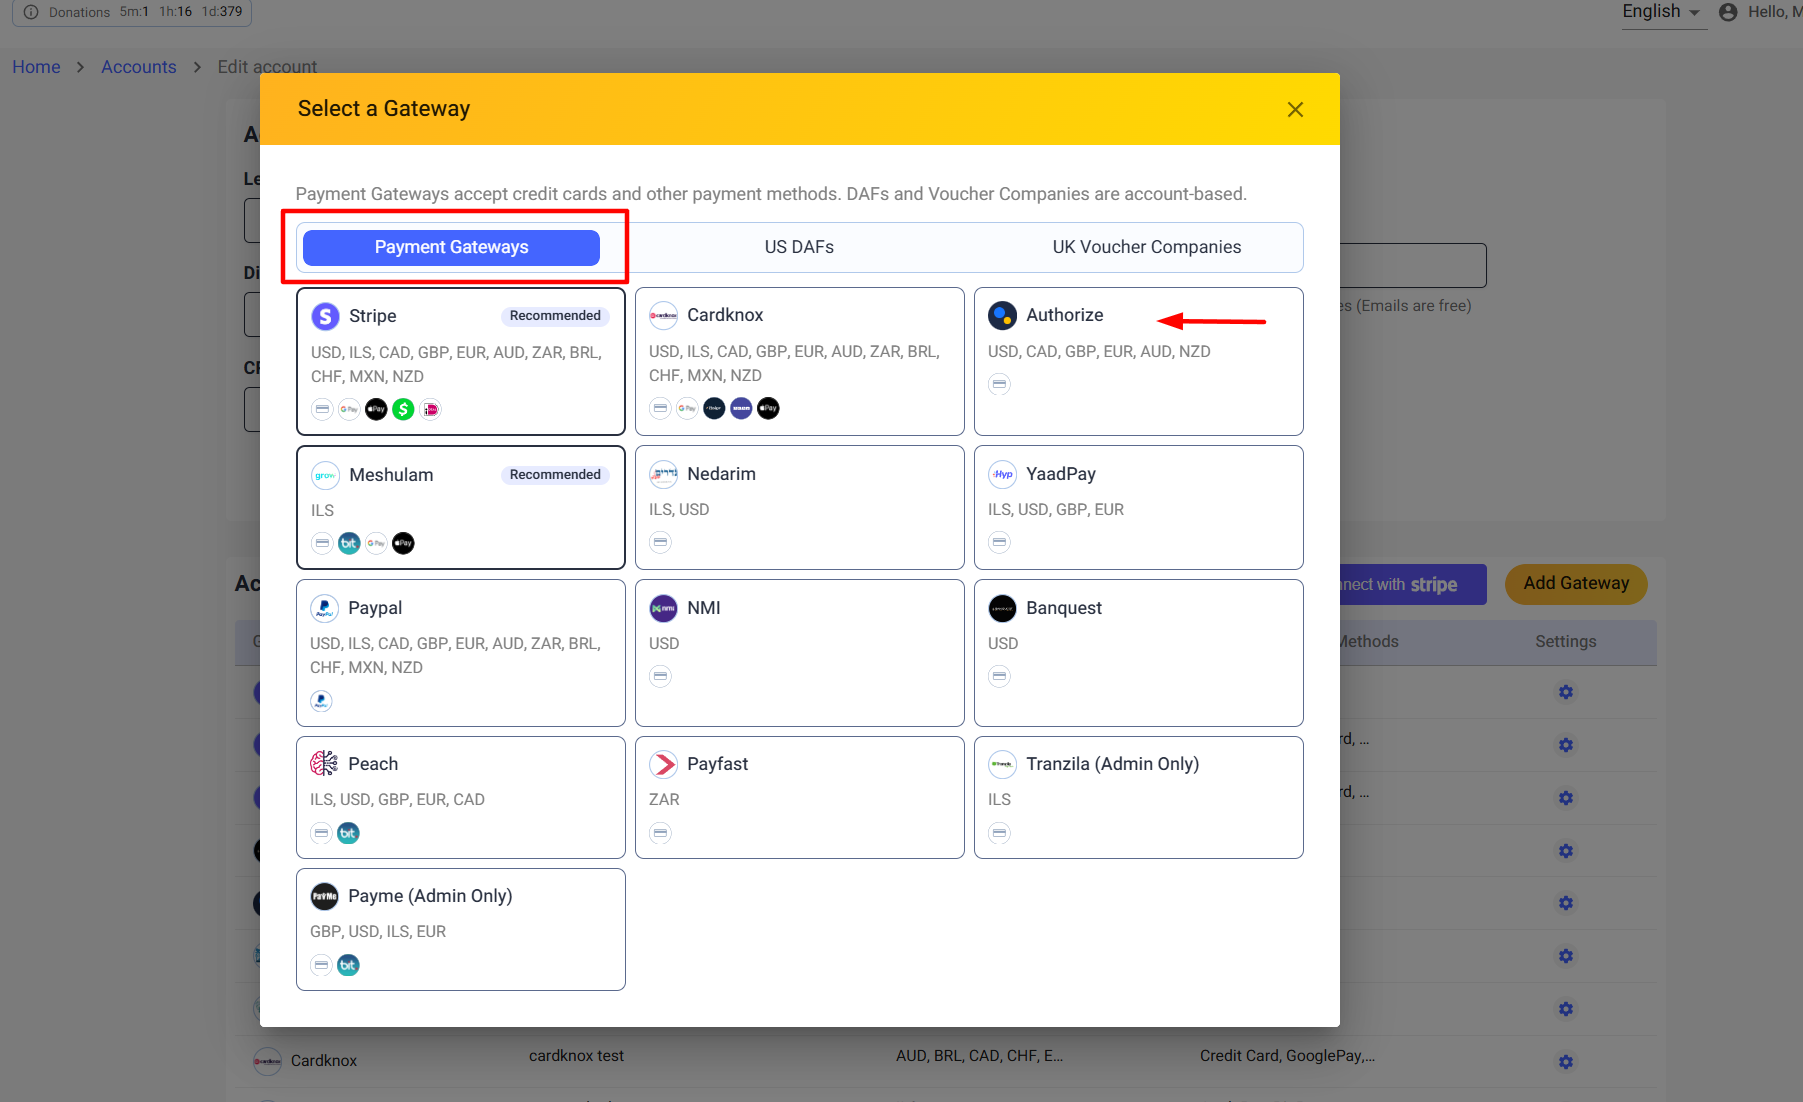Choose the NMI gateway title
The width and height of the screenshot is (1803, 1102).
point(704,608)
